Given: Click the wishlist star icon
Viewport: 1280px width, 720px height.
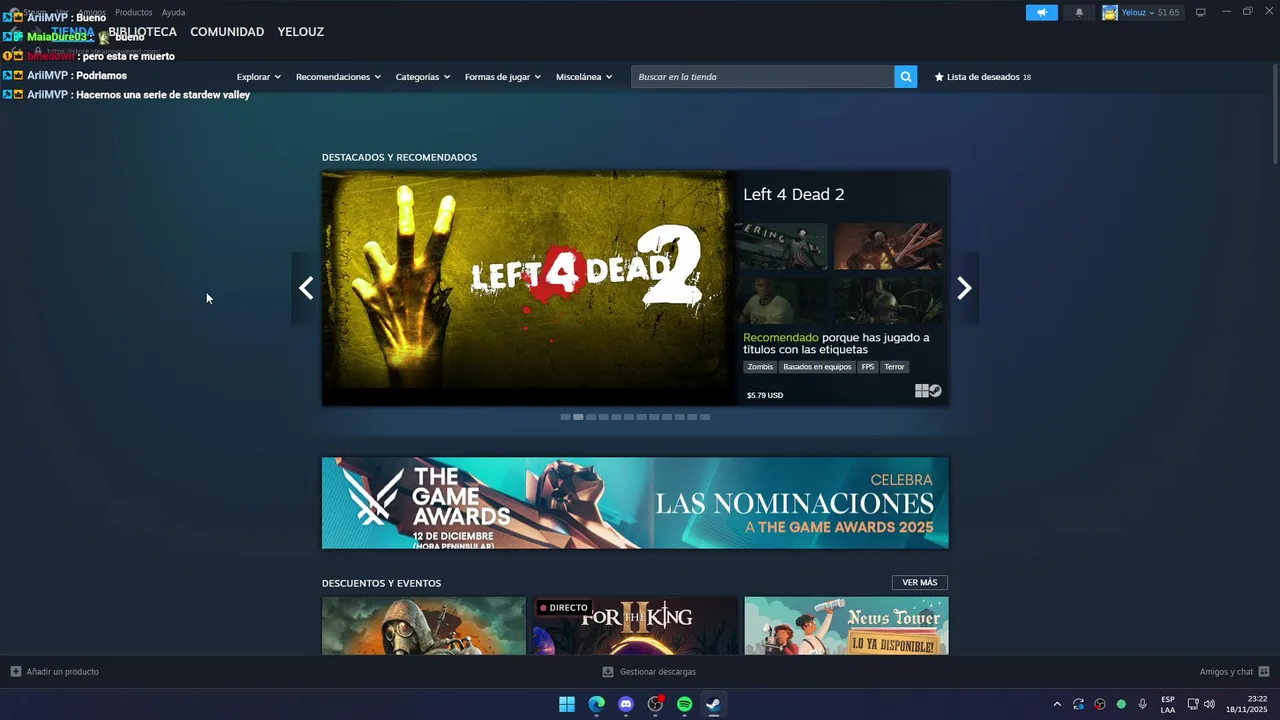Looking at the screenshot, I should pos(939,77).
